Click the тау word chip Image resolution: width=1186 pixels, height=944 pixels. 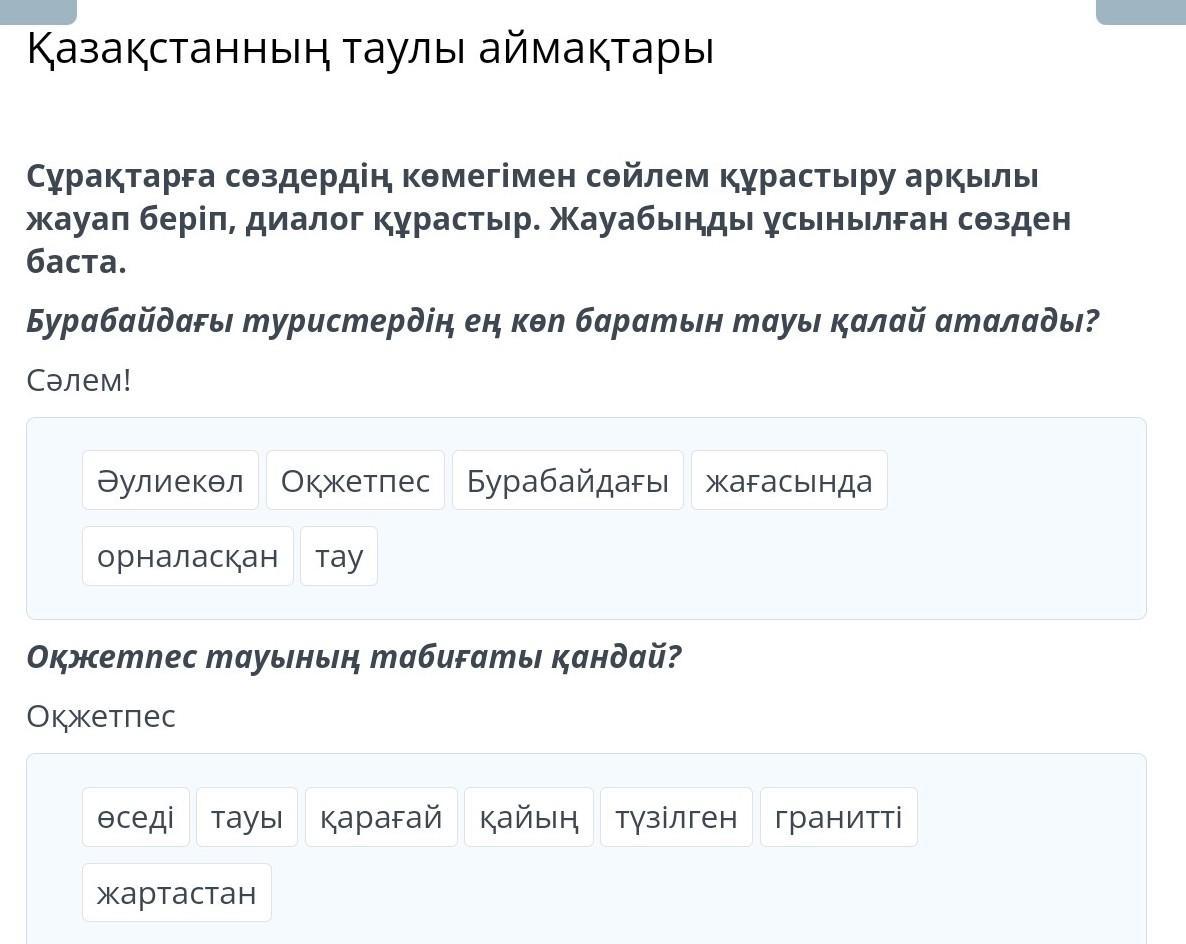coord(339,556)
